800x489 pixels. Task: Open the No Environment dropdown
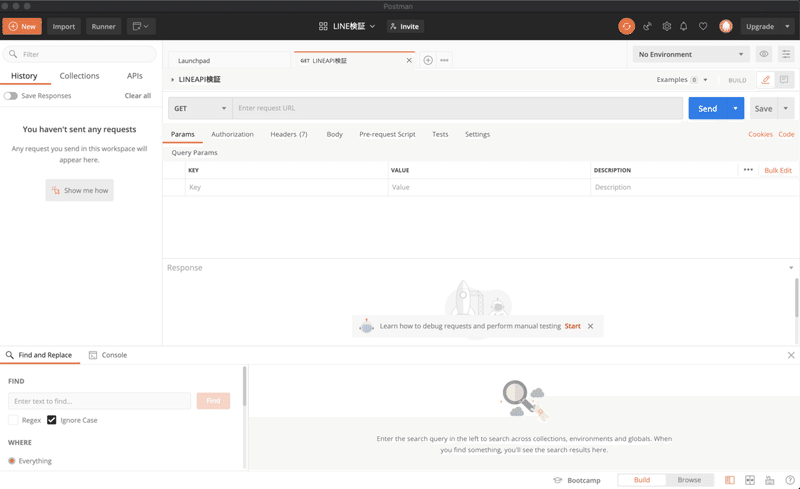tap(691, 54)
